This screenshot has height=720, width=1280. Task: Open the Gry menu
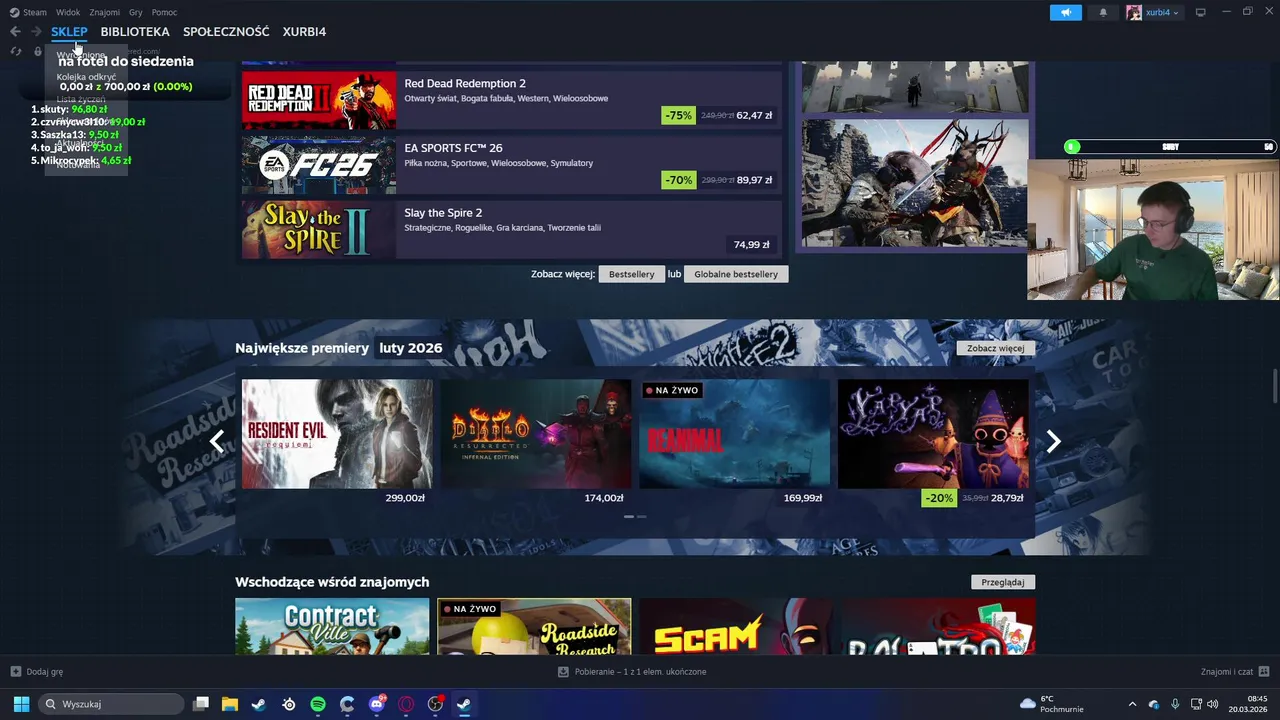coord(136,12)
